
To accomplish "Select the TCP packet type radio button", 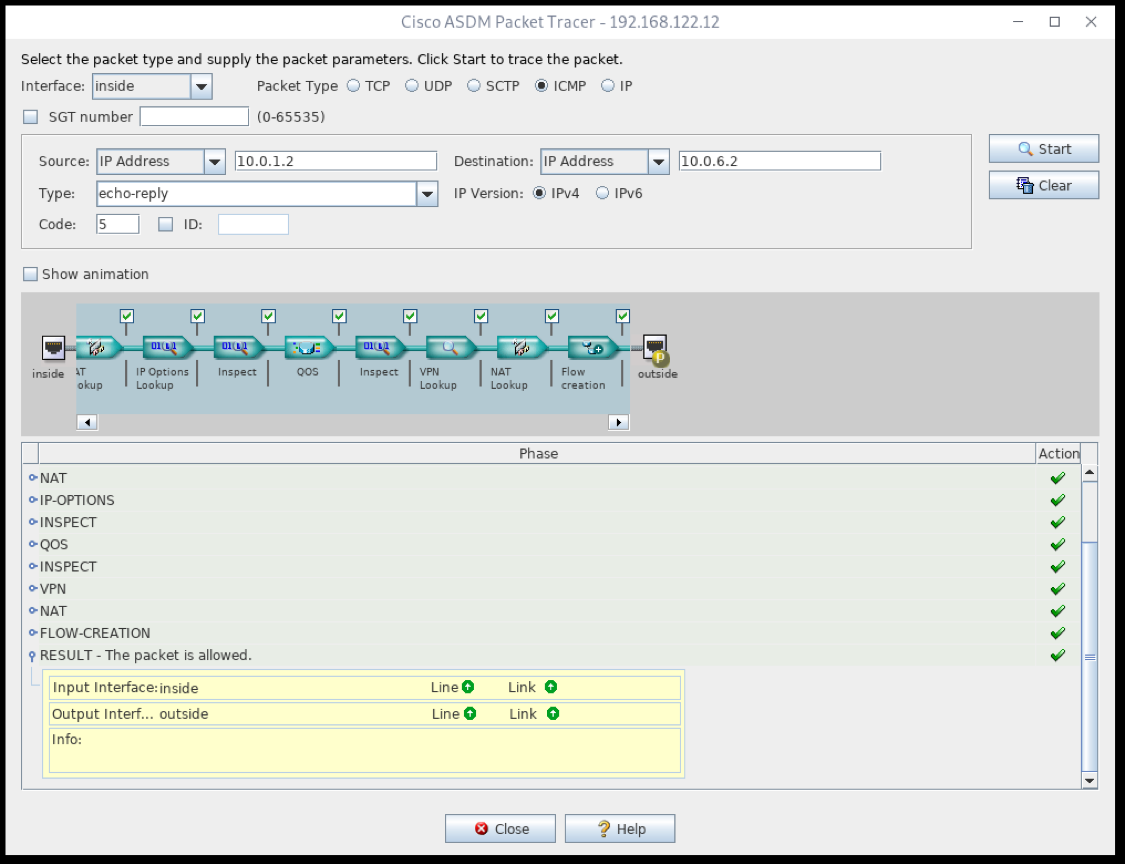I will pyautogui.click(x=351, y=85).
